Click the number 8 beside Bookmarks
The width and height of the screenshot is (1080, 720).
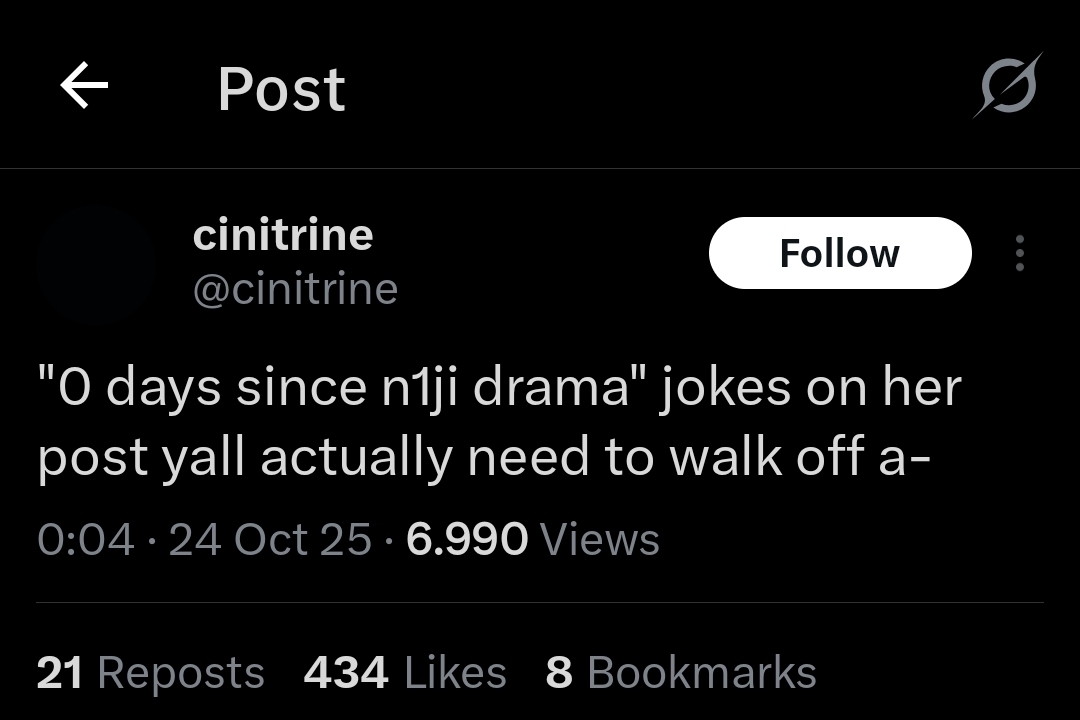559,673
